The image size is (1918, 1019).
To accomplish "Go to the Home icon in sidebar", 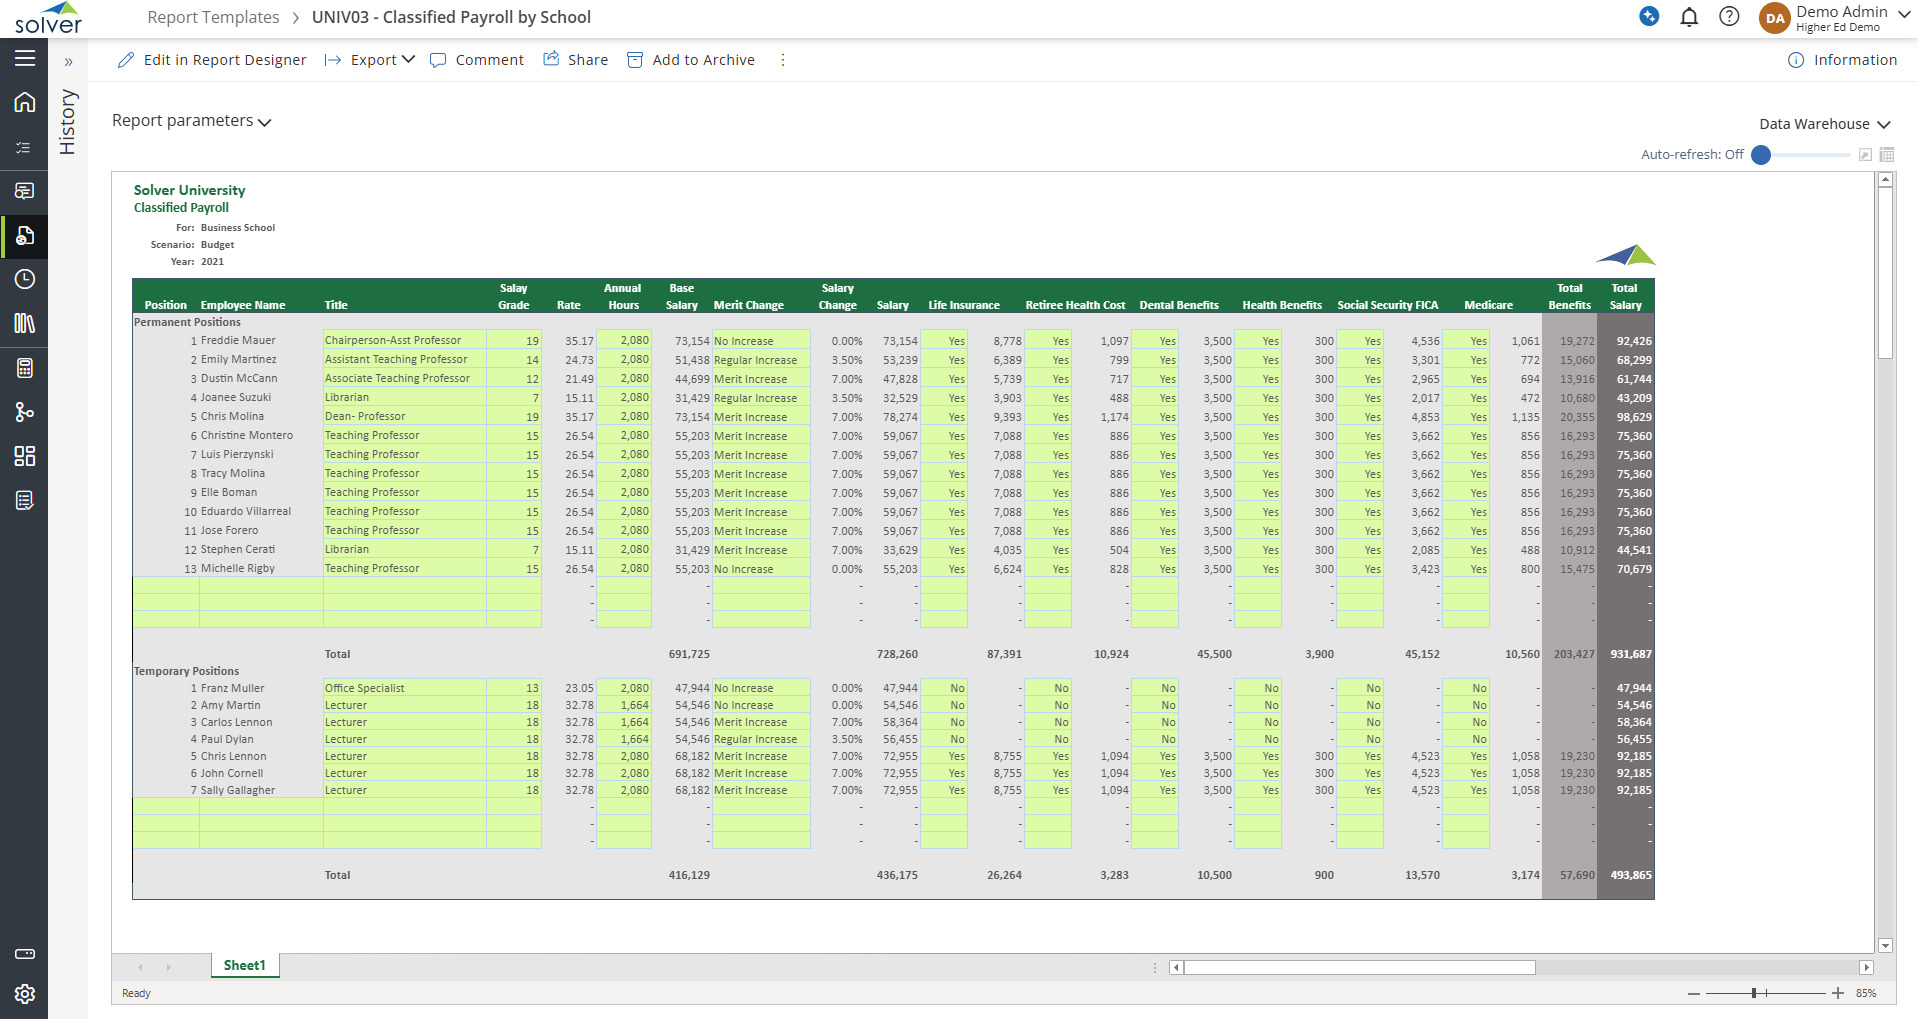I will [x=25, y=103].
